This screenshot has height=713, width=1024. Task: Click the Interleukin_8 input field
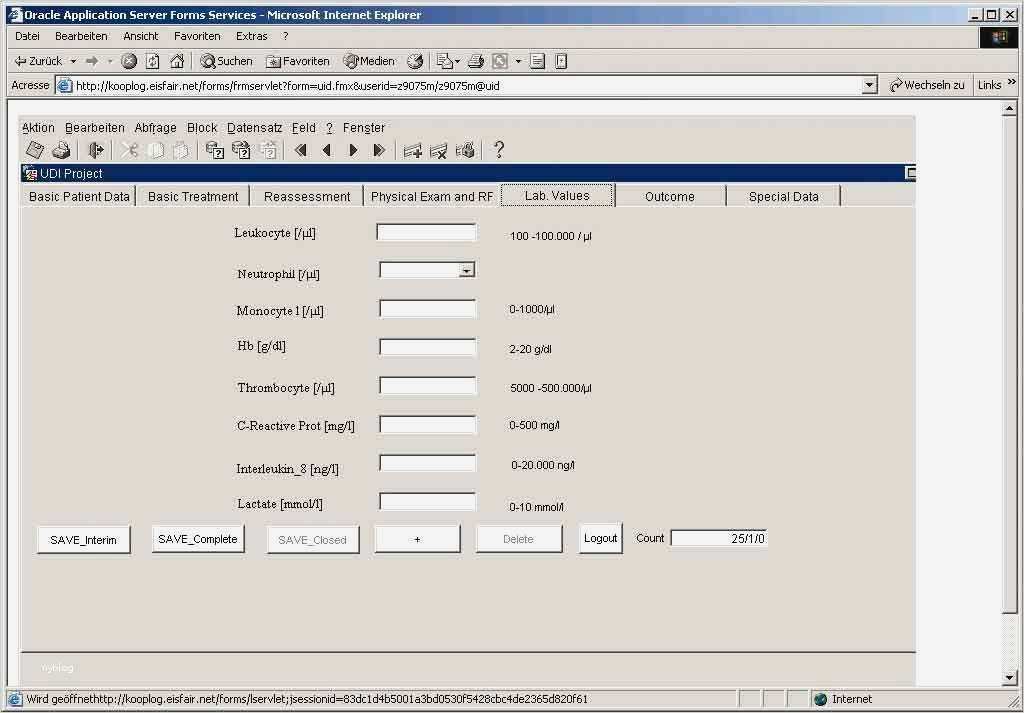[428, 463]
